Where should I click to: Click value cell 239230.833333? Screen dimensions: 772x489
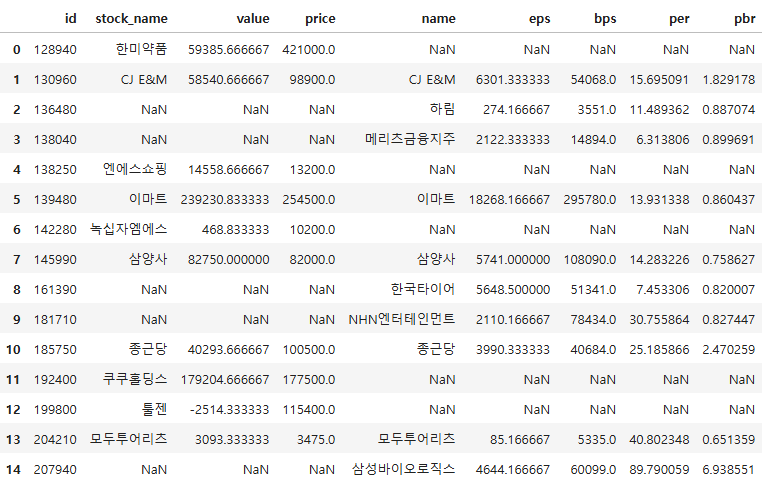[225, 200]
